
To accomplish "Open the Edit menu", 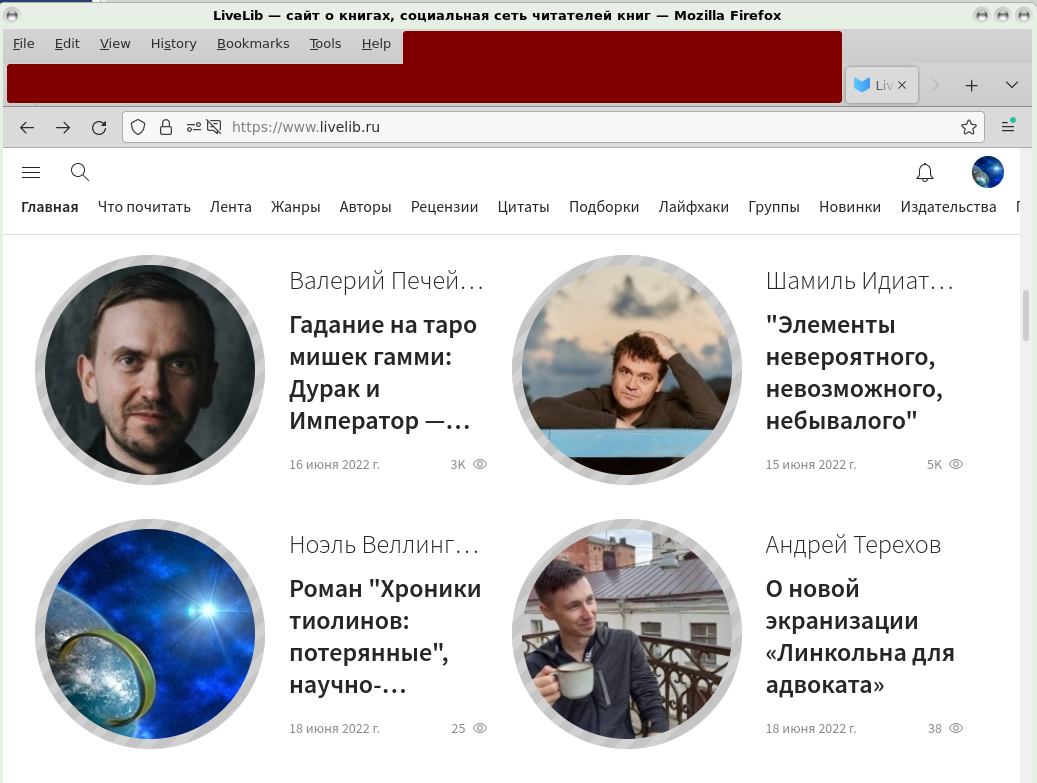I will 67,44.
